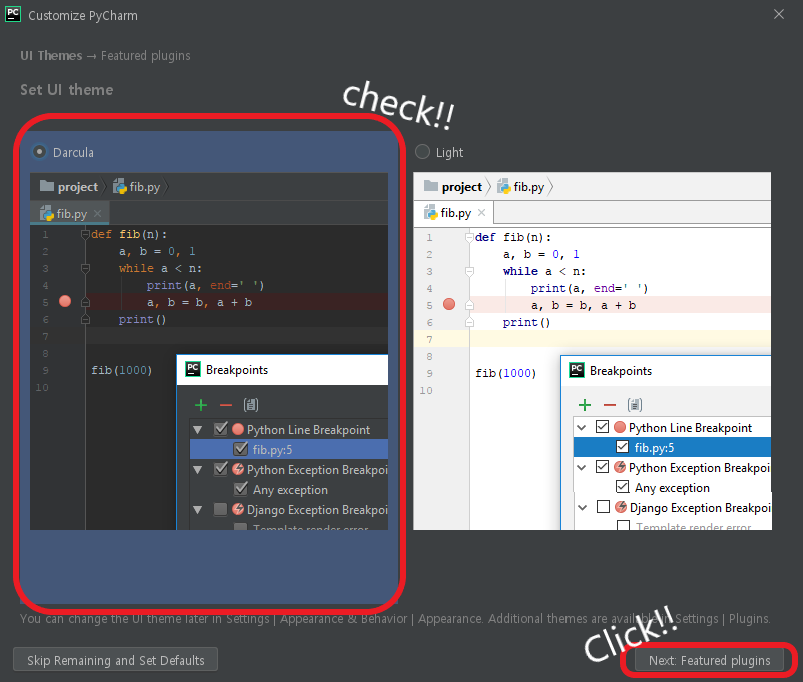Click Next: Featured plugins button

click(x=709, y=660)
